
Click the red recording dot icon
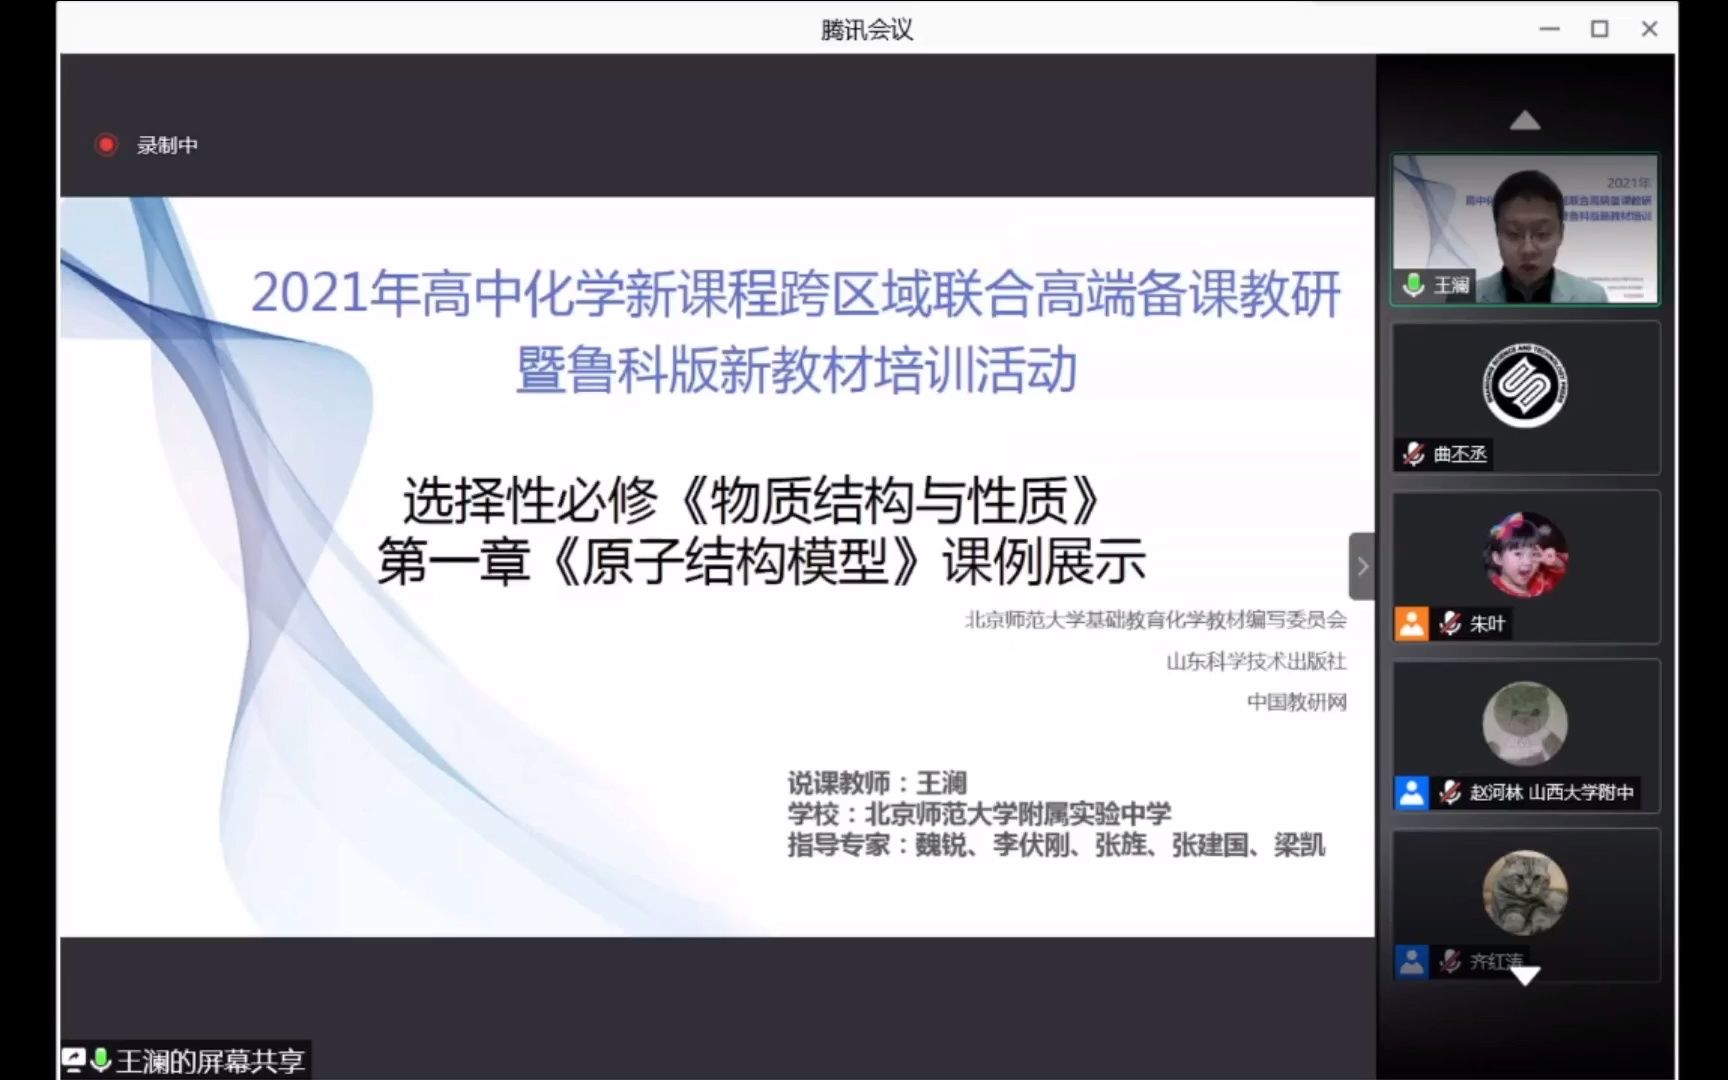[106, 144]
